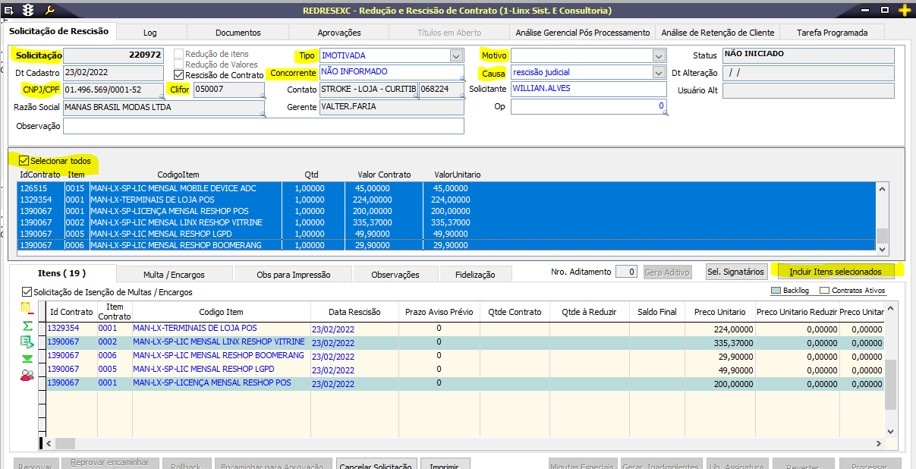
Task: Toggle Solicitação de Isenção de Multas checkbox
Action: click(x=27, y=292)
